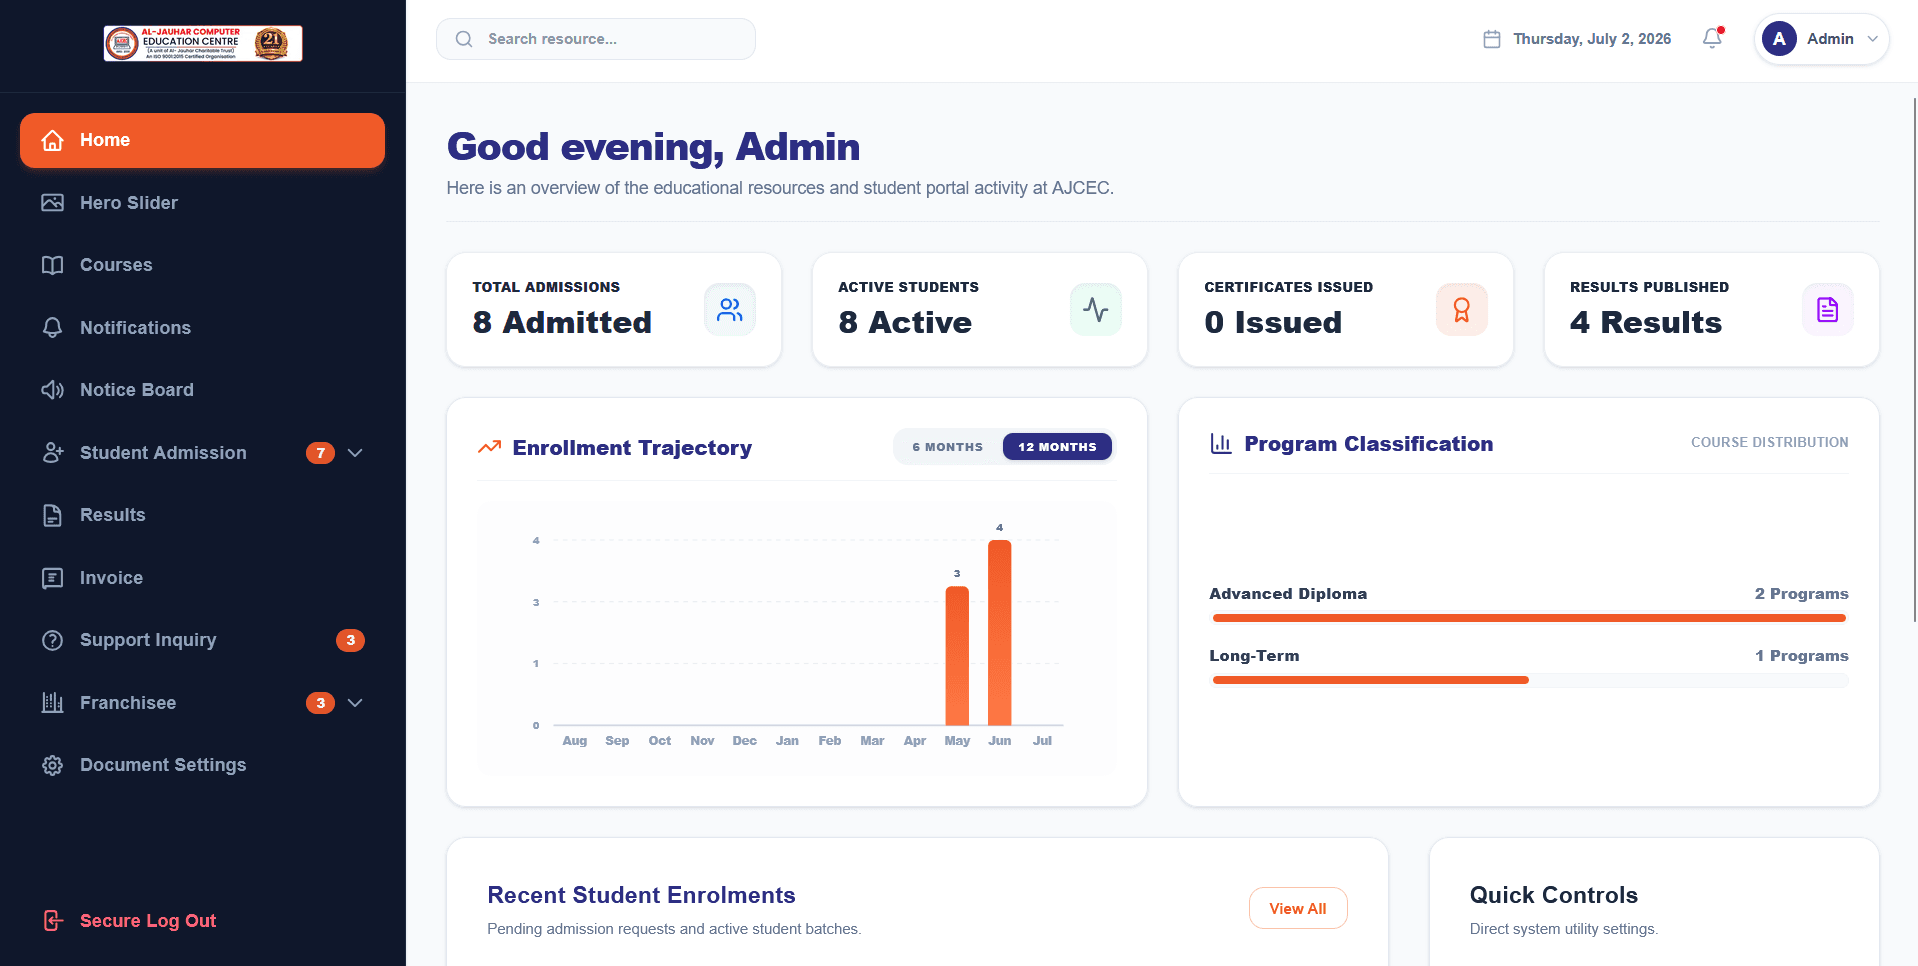Click the Student Admission label
The width and height of the screenshot is (1918, 966).
[x=163, y=453]
